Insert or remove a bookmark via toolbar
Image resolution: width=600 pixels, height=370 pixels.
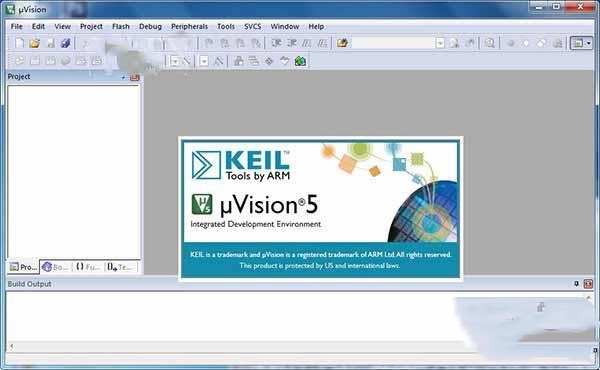(x=209, y=43)
